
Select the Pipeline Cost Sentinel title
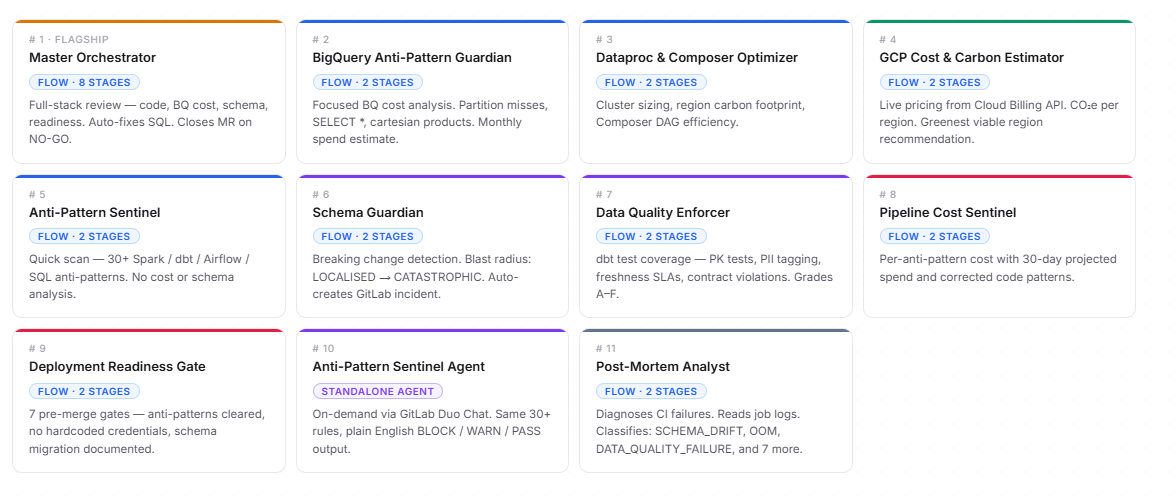[947, 212]
